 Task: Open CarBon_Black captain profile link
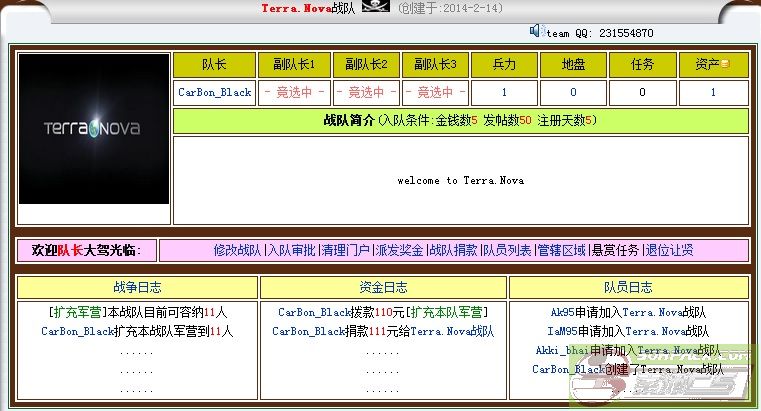click(214, 92)
